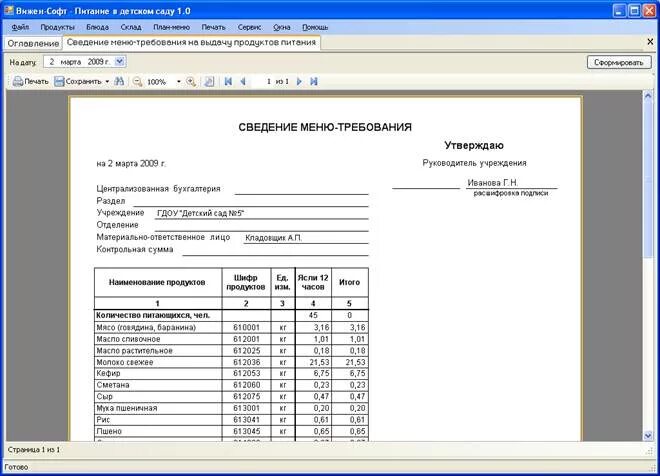Click the Сыр row name
Viewport: 660px width, 476px height.
(x=104, y=396)
